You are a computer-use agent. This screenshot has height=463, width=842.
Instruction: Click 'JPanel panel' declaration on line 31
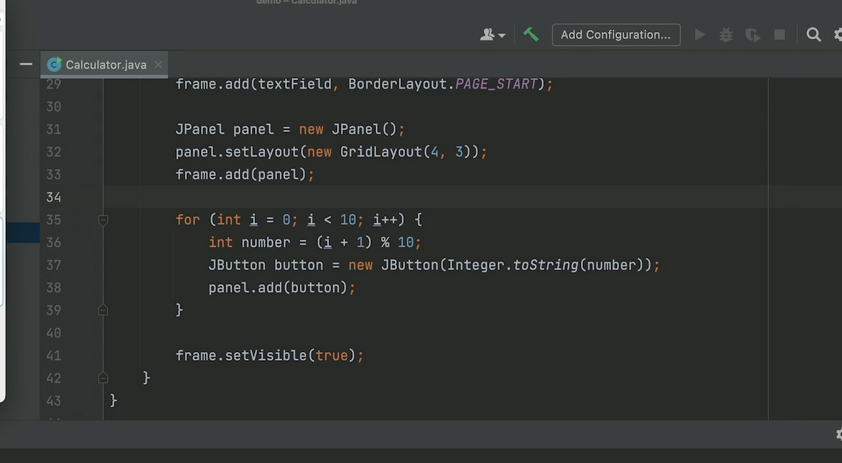[x=290, y=129]
